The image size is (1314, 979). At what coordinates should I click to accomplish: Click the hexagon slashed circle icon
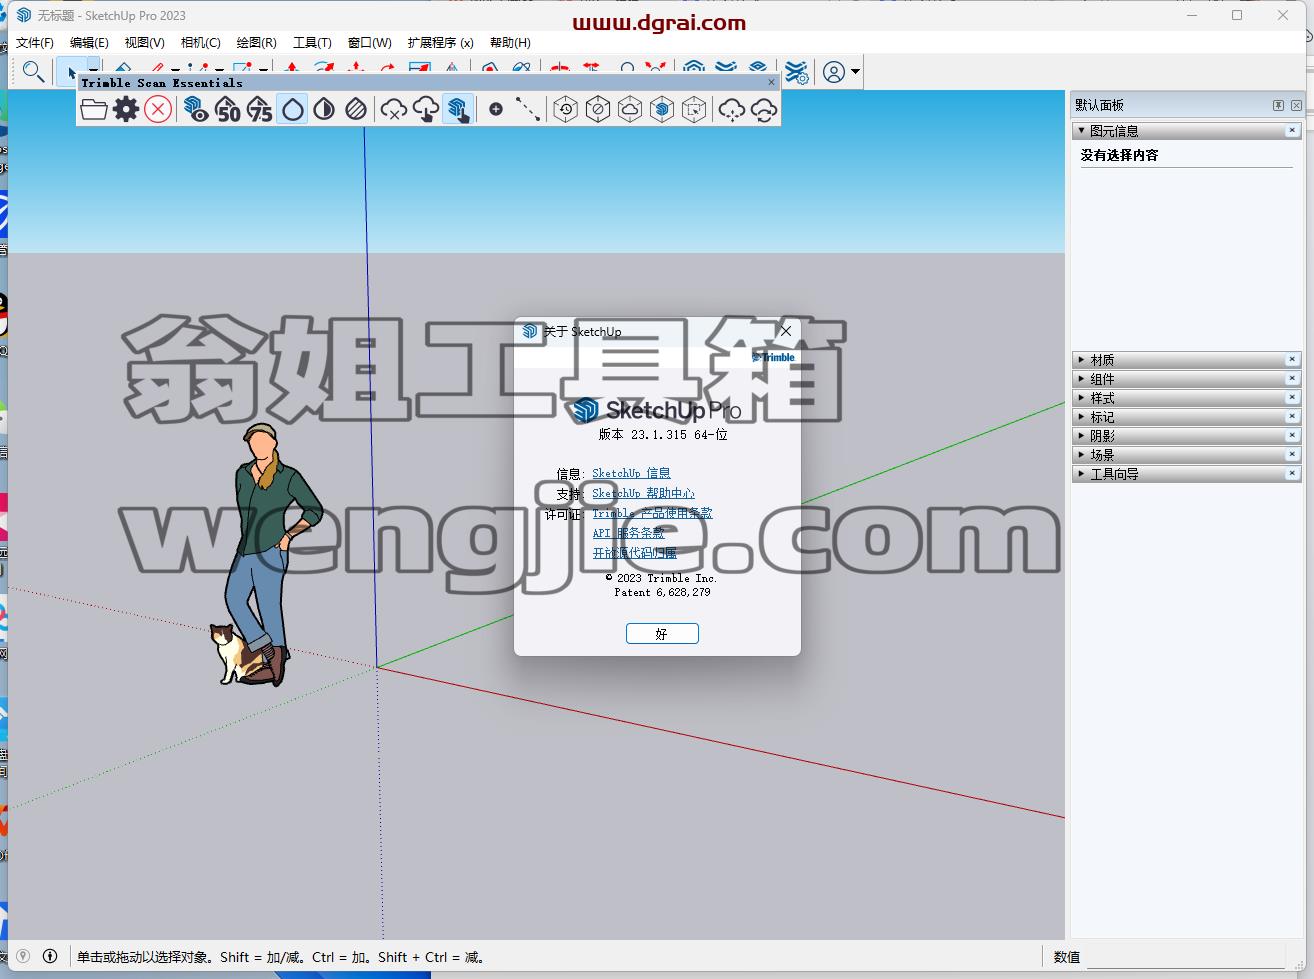(598, 109)
